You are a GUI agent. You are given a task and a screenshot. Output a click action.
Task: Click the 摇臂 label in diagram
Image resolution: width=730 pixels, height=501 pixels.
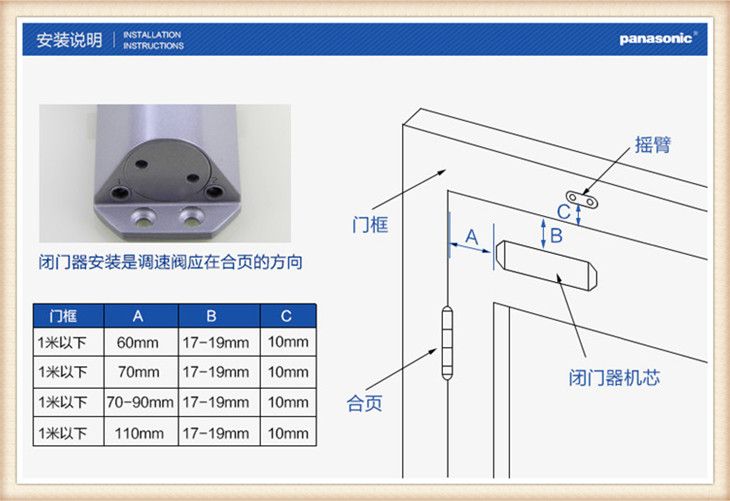click(x=651, y=145)
